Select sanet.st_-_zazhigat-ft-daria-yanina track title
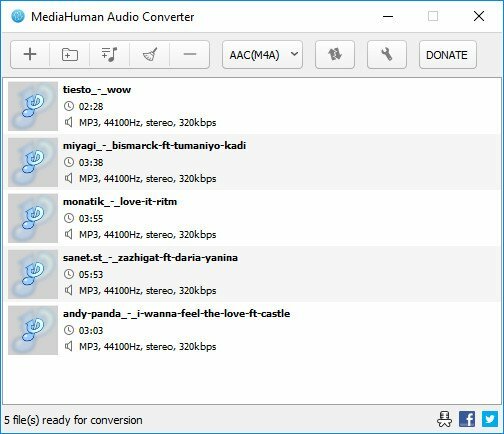 coord(150,258)
